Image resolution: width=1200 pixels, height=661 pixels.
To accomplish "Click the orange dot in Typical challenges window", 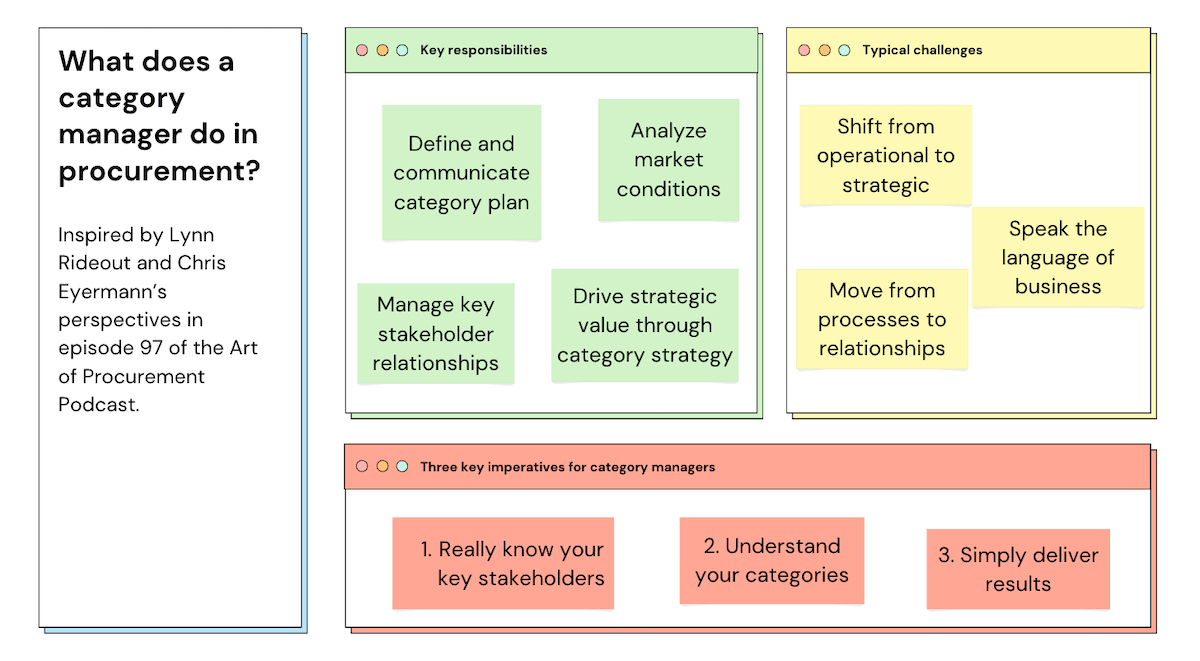I will (x=824, y=50).
